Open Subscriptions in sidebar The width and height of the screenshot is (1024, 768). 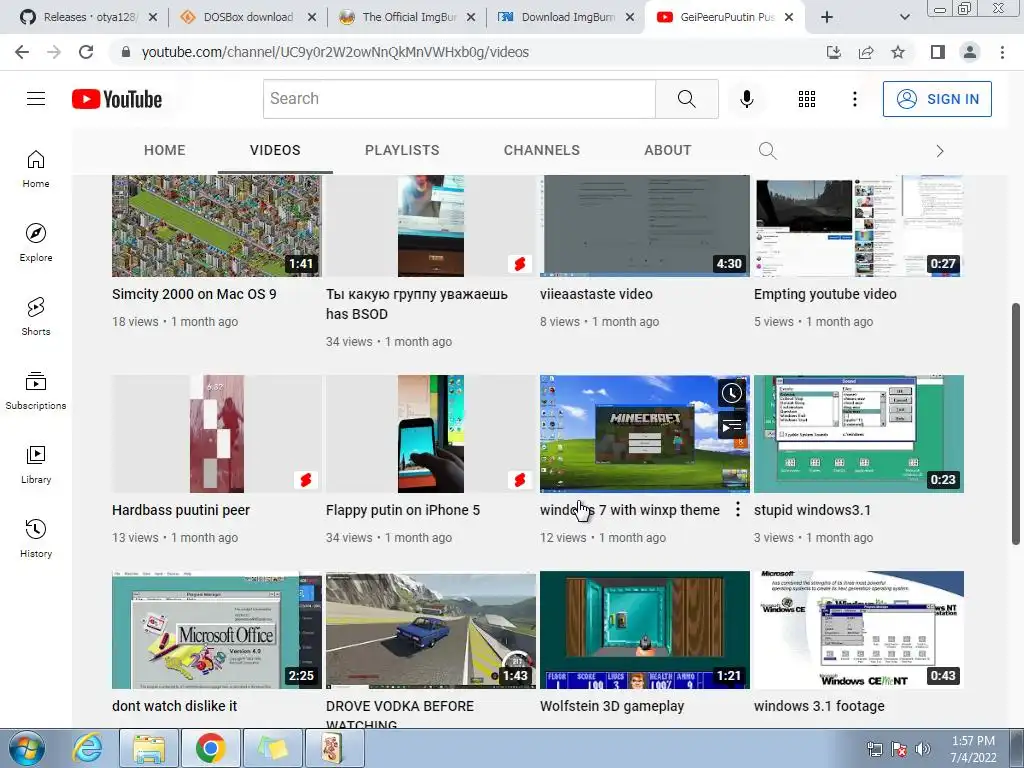(36, 390)
